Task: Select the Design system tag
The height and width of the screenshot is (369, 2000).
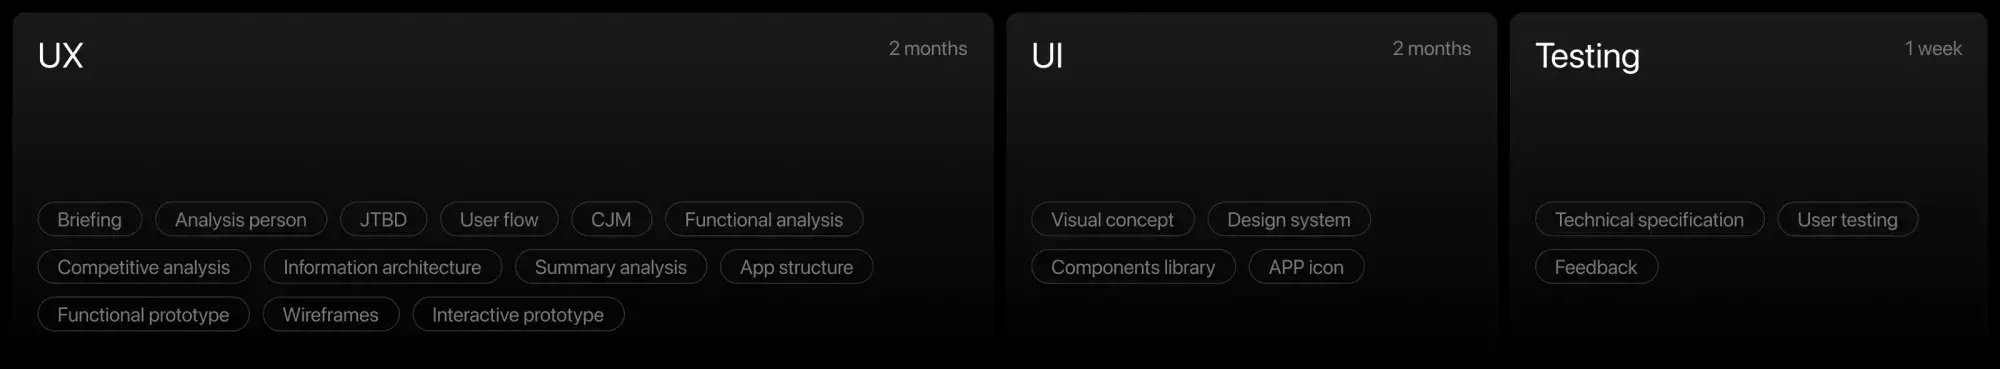Action: point(1289,220)
